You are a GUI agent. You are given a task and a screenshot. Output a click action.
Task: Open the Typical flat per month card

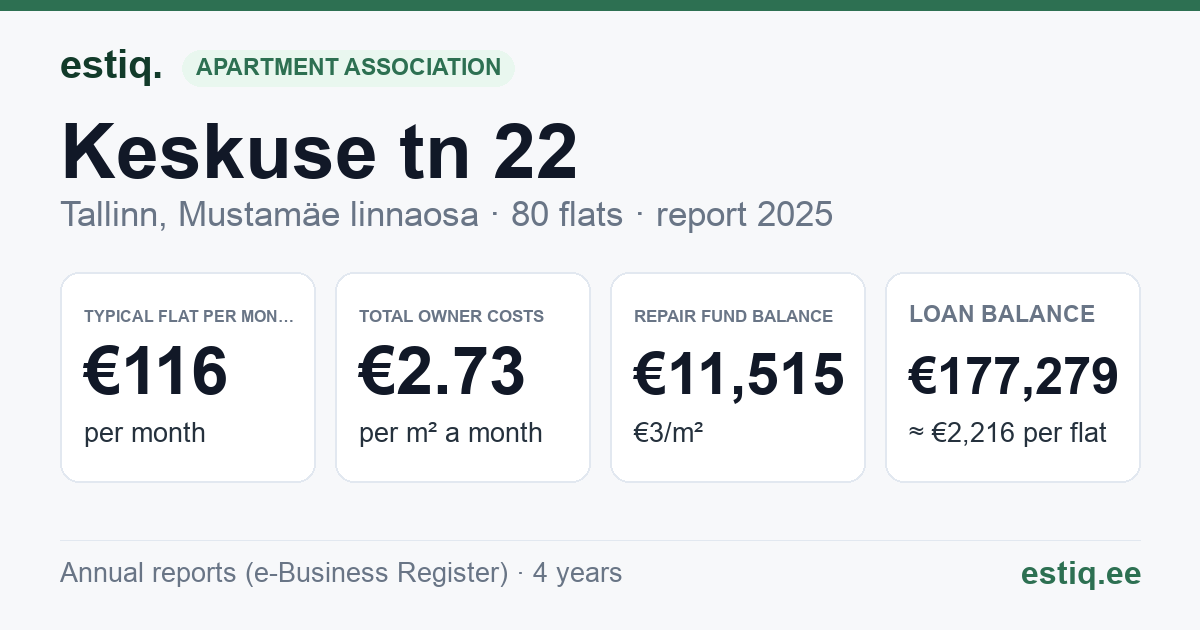[188, 377]
